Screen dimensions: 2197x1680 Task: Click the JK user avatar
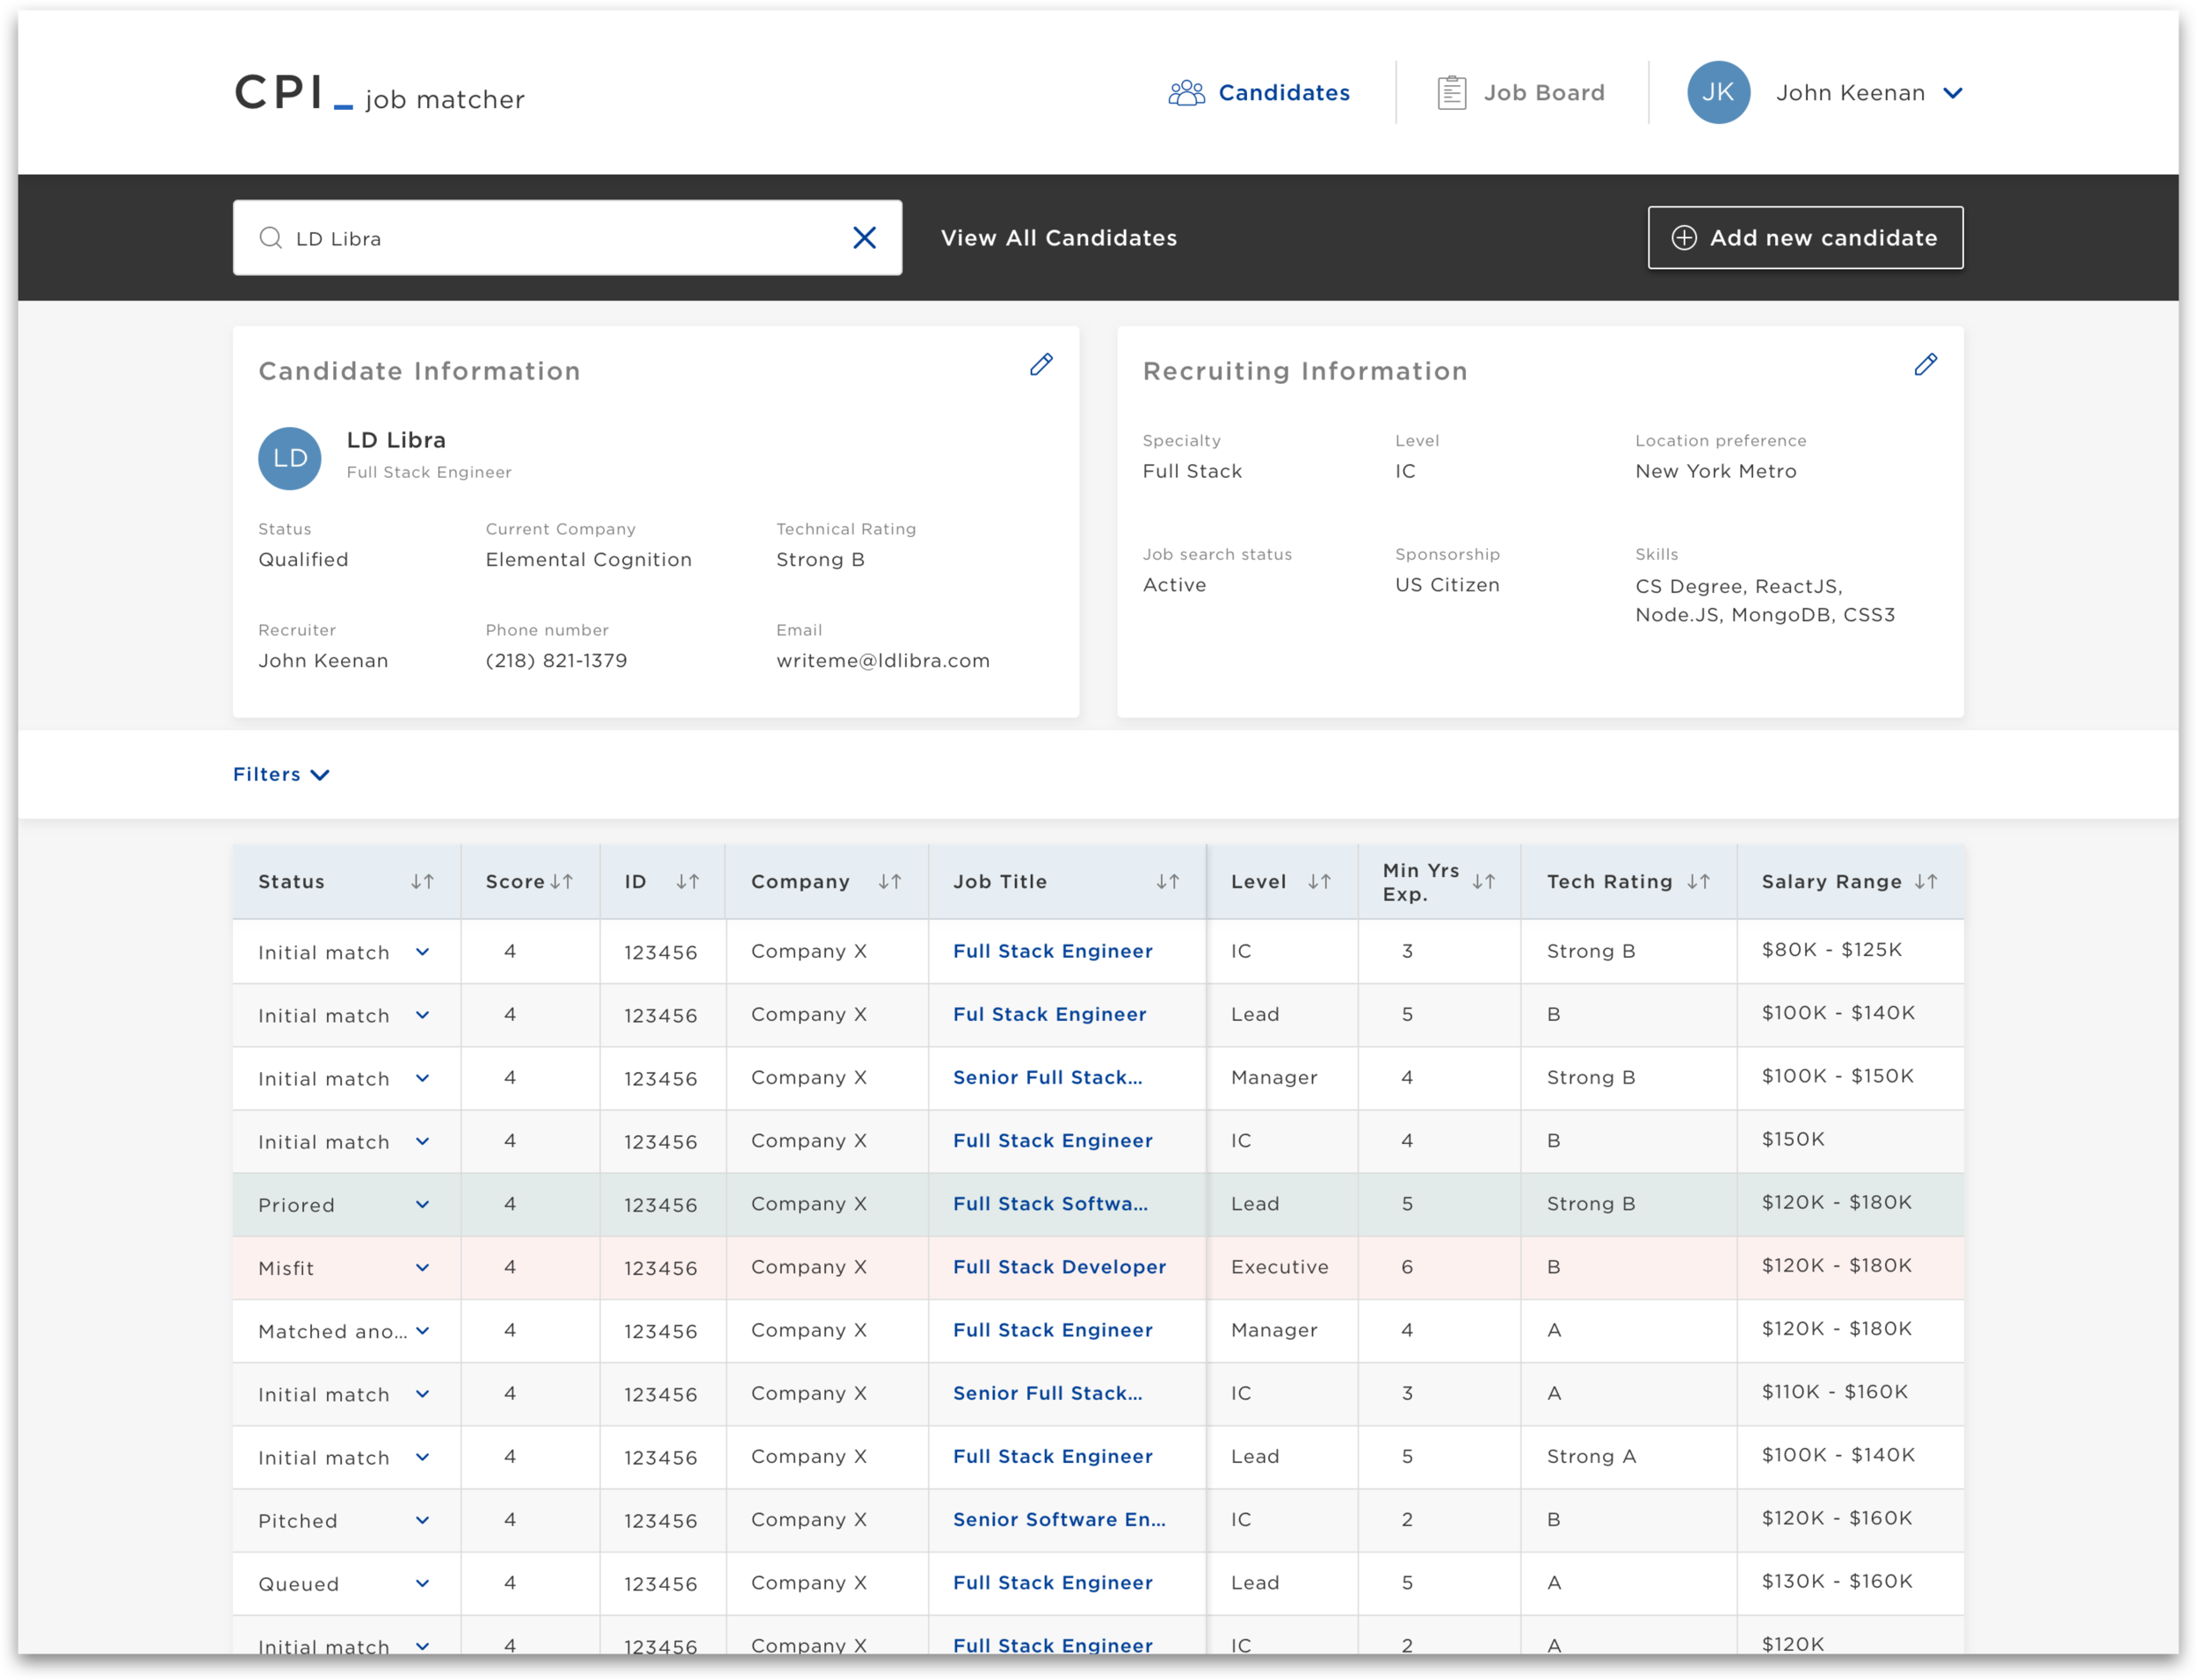click(1718, 93)
